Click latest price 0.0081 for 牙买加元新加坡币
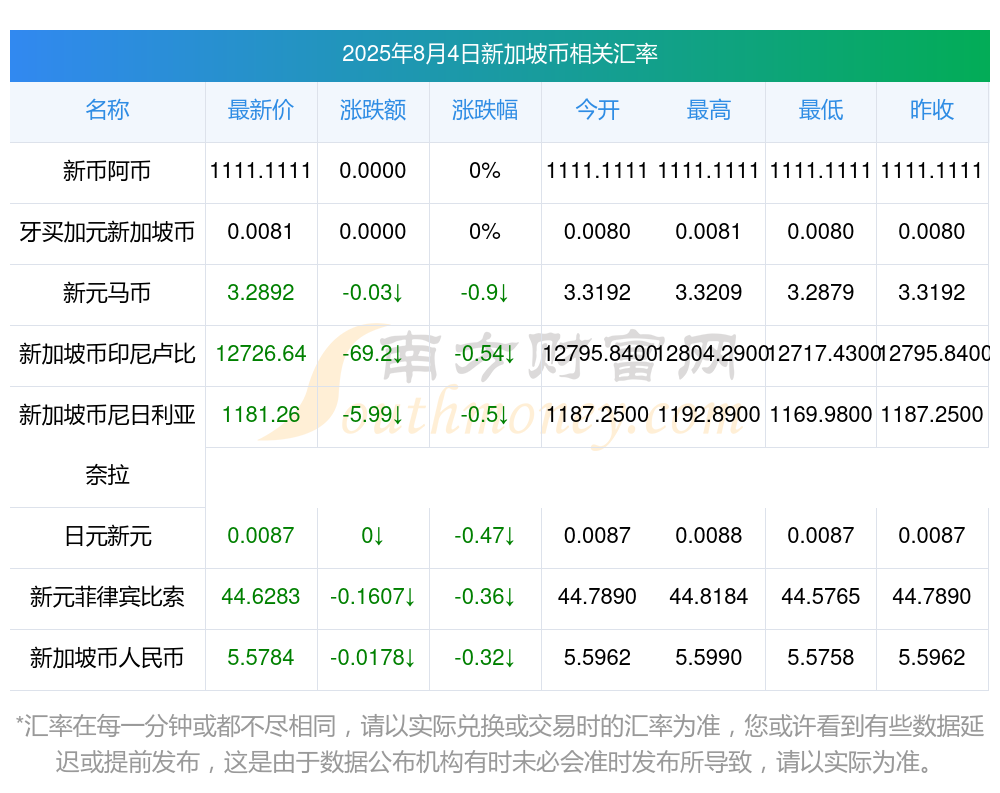Screen dimensions: 1000x793 (260, 232)
